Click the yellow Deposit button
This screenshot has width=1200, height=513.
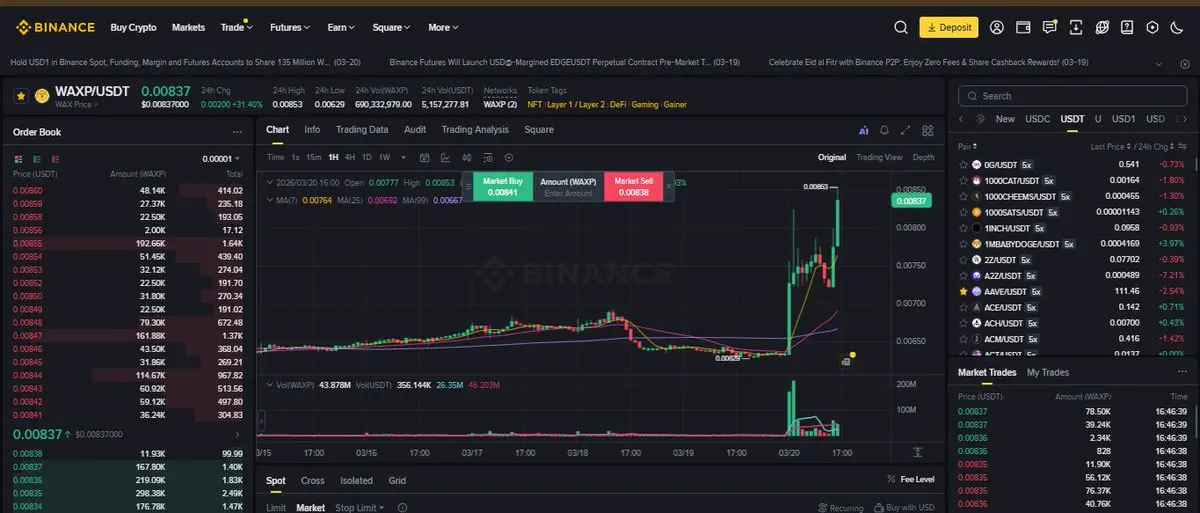pos(948,27)
